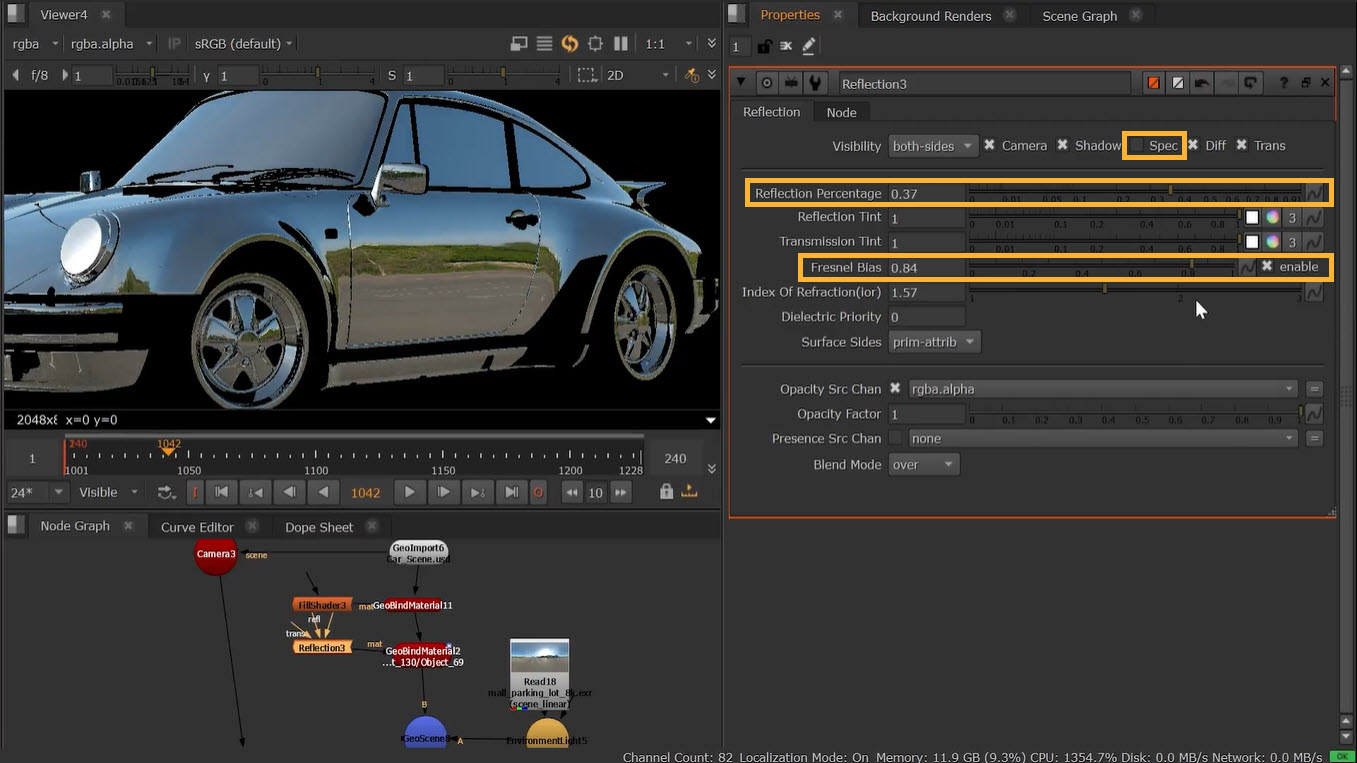Click the orange refresh viewer icon

570,44
